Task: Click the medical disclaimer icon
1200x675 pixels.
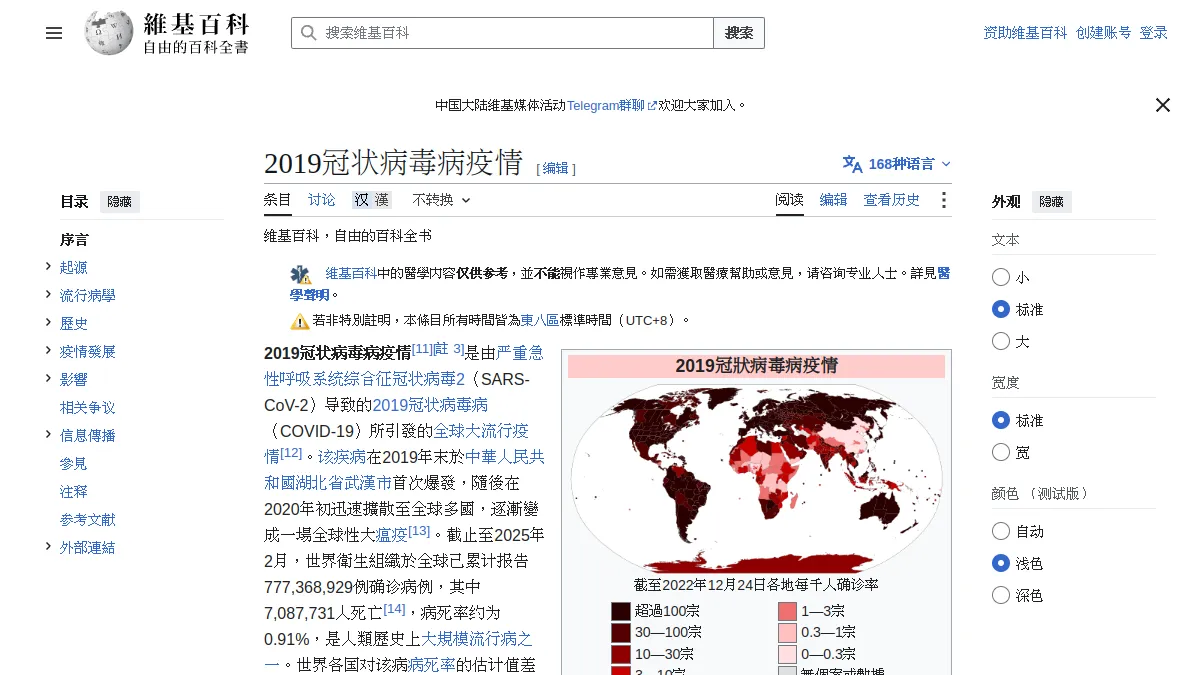Action: pos(301,274)
